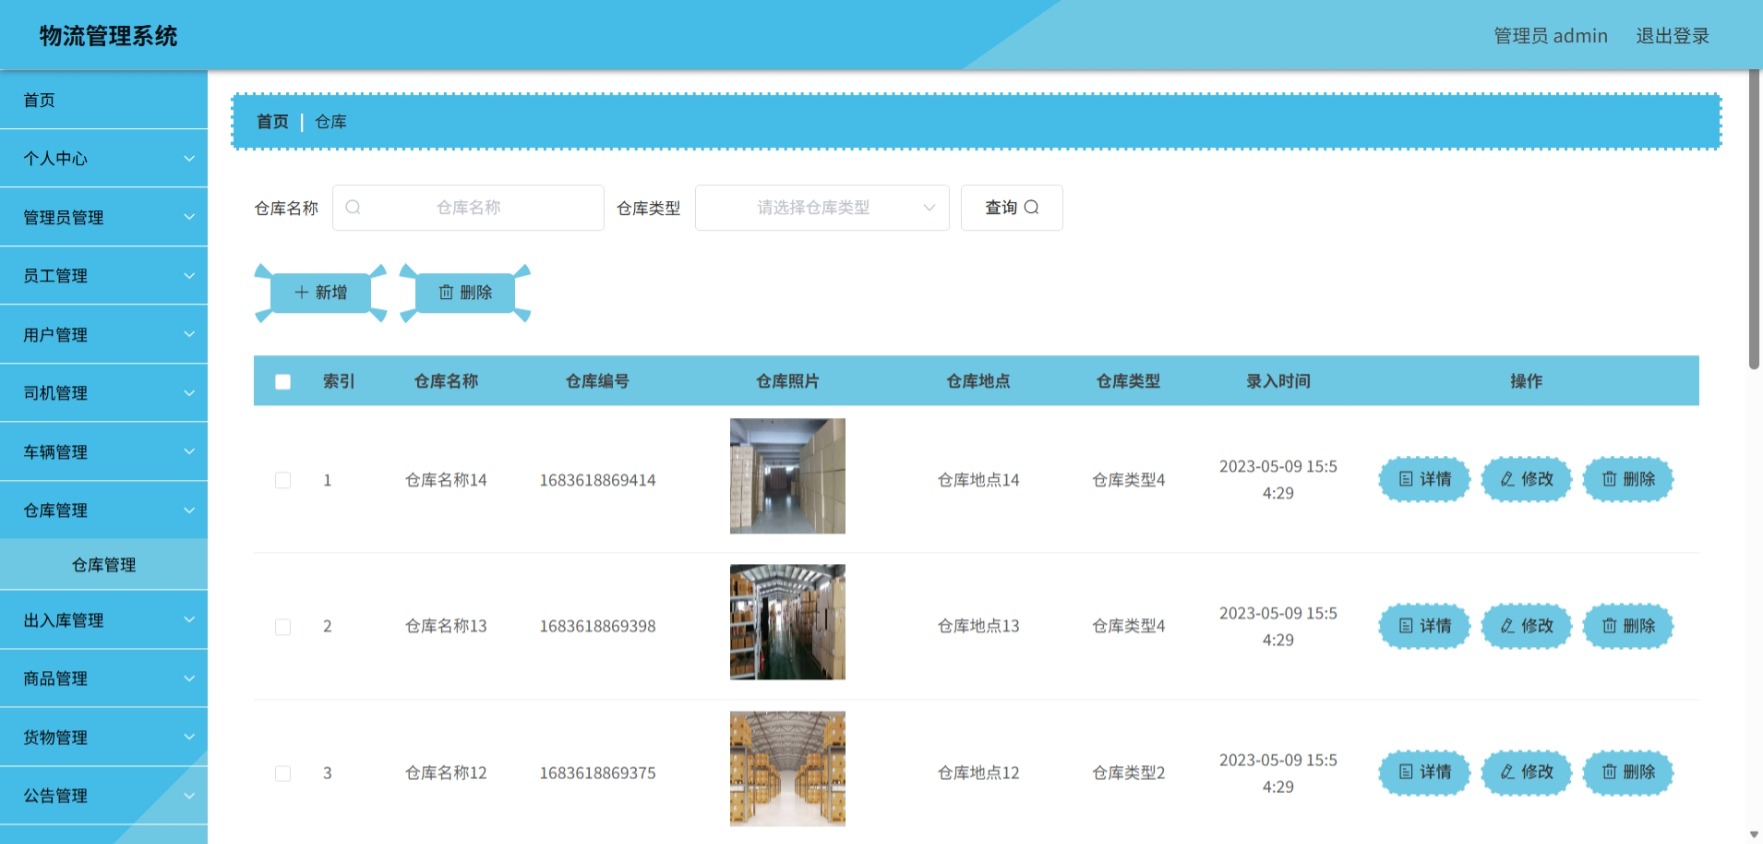
Task: Click cell 仓库地点14
Action: tap(978, 480)
